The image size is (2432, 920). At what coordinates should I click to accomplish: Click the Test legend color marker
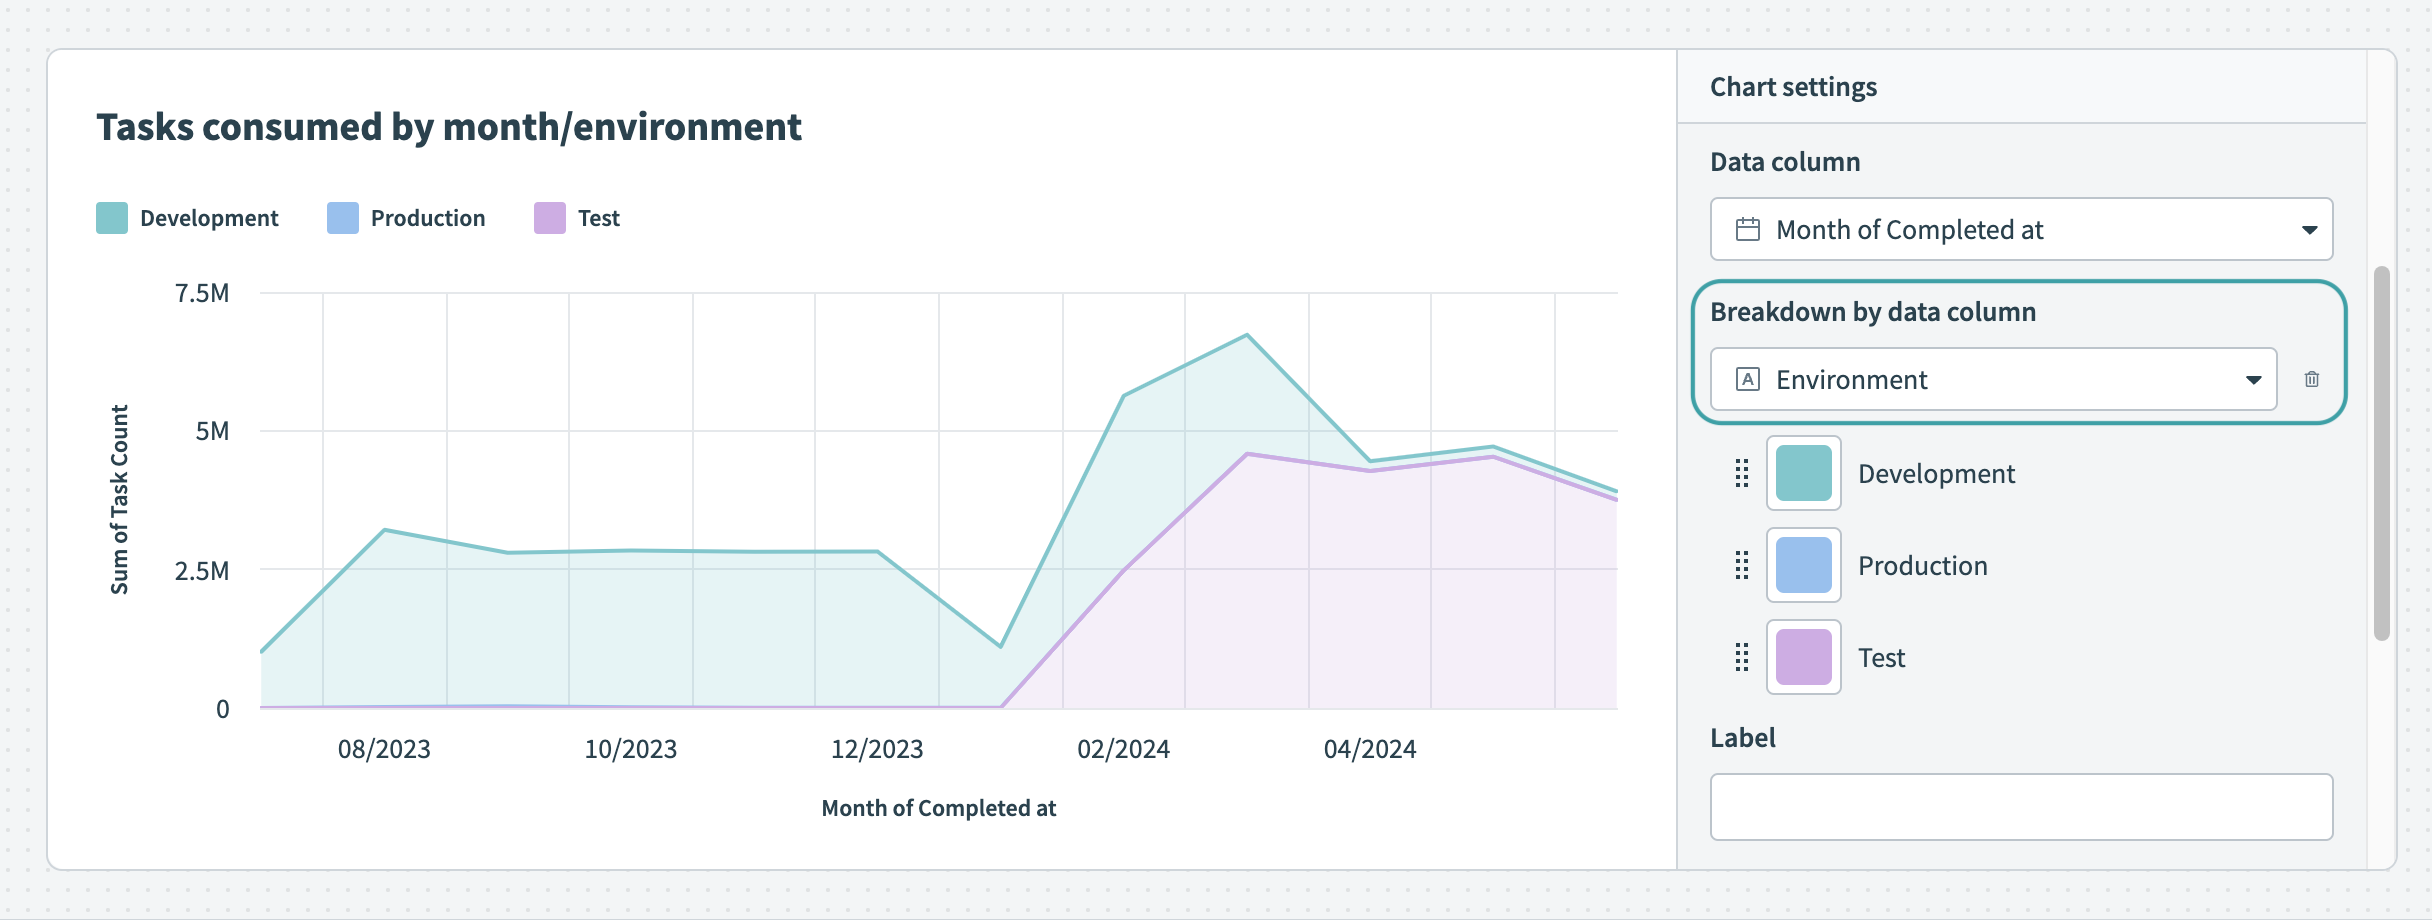point(550,216)
